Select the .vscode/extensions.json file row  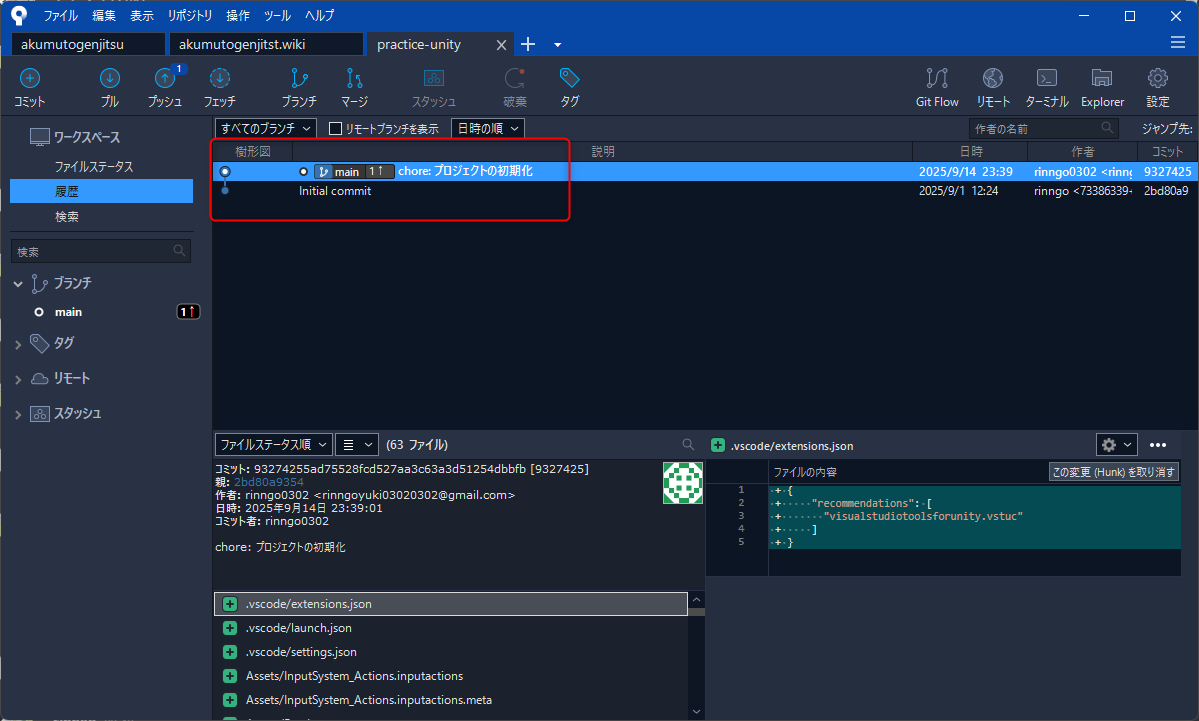(x=450, y=604)
